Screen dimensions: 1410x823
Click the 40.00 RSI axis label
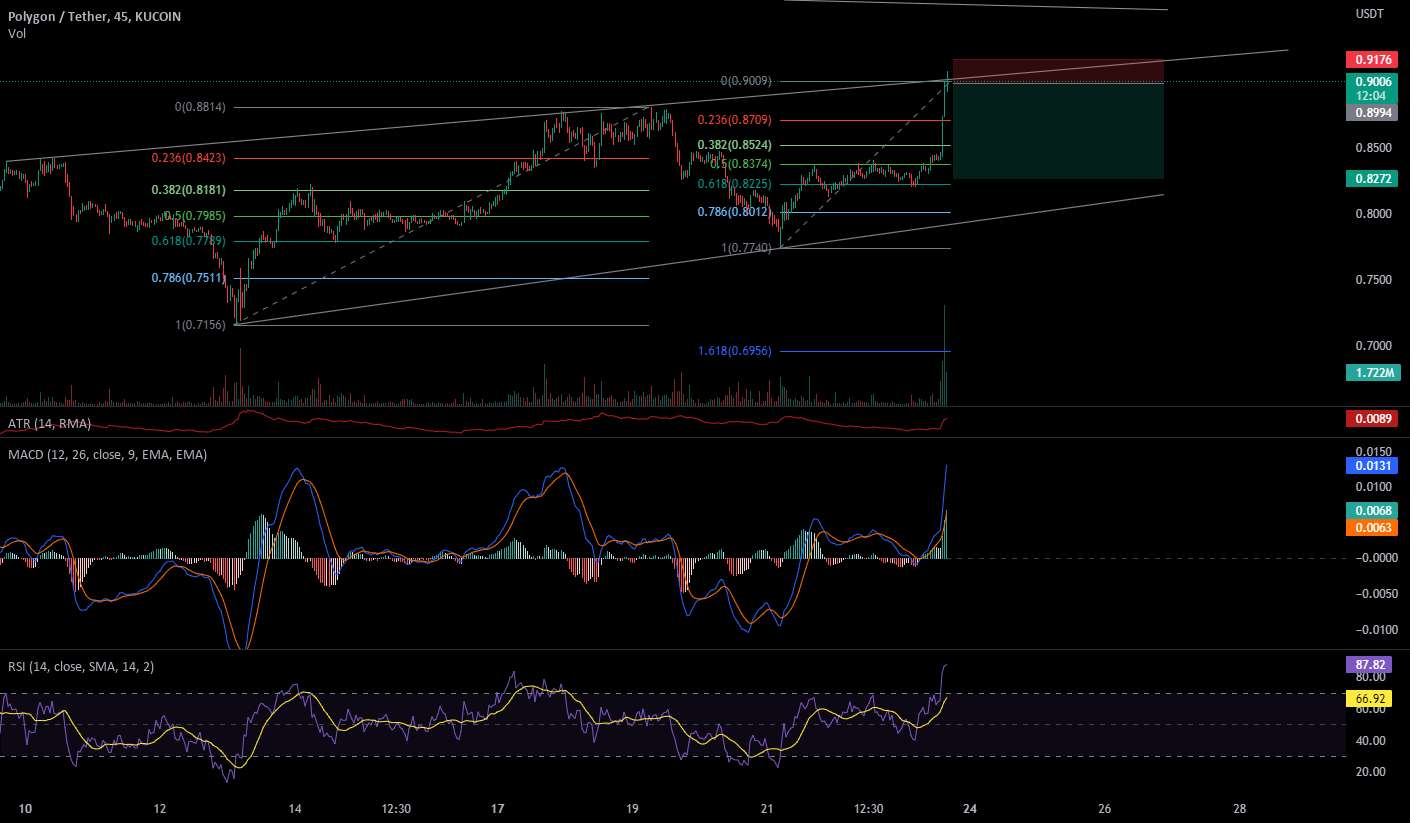coord(1372,741)
